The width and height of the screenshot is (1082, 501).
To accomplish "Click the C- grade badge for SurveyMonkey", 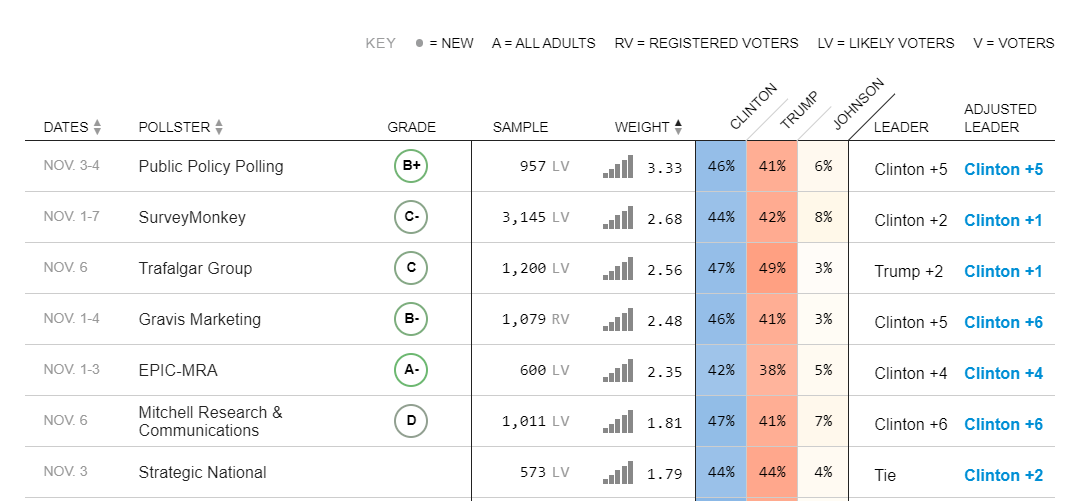I will [411, 217].
